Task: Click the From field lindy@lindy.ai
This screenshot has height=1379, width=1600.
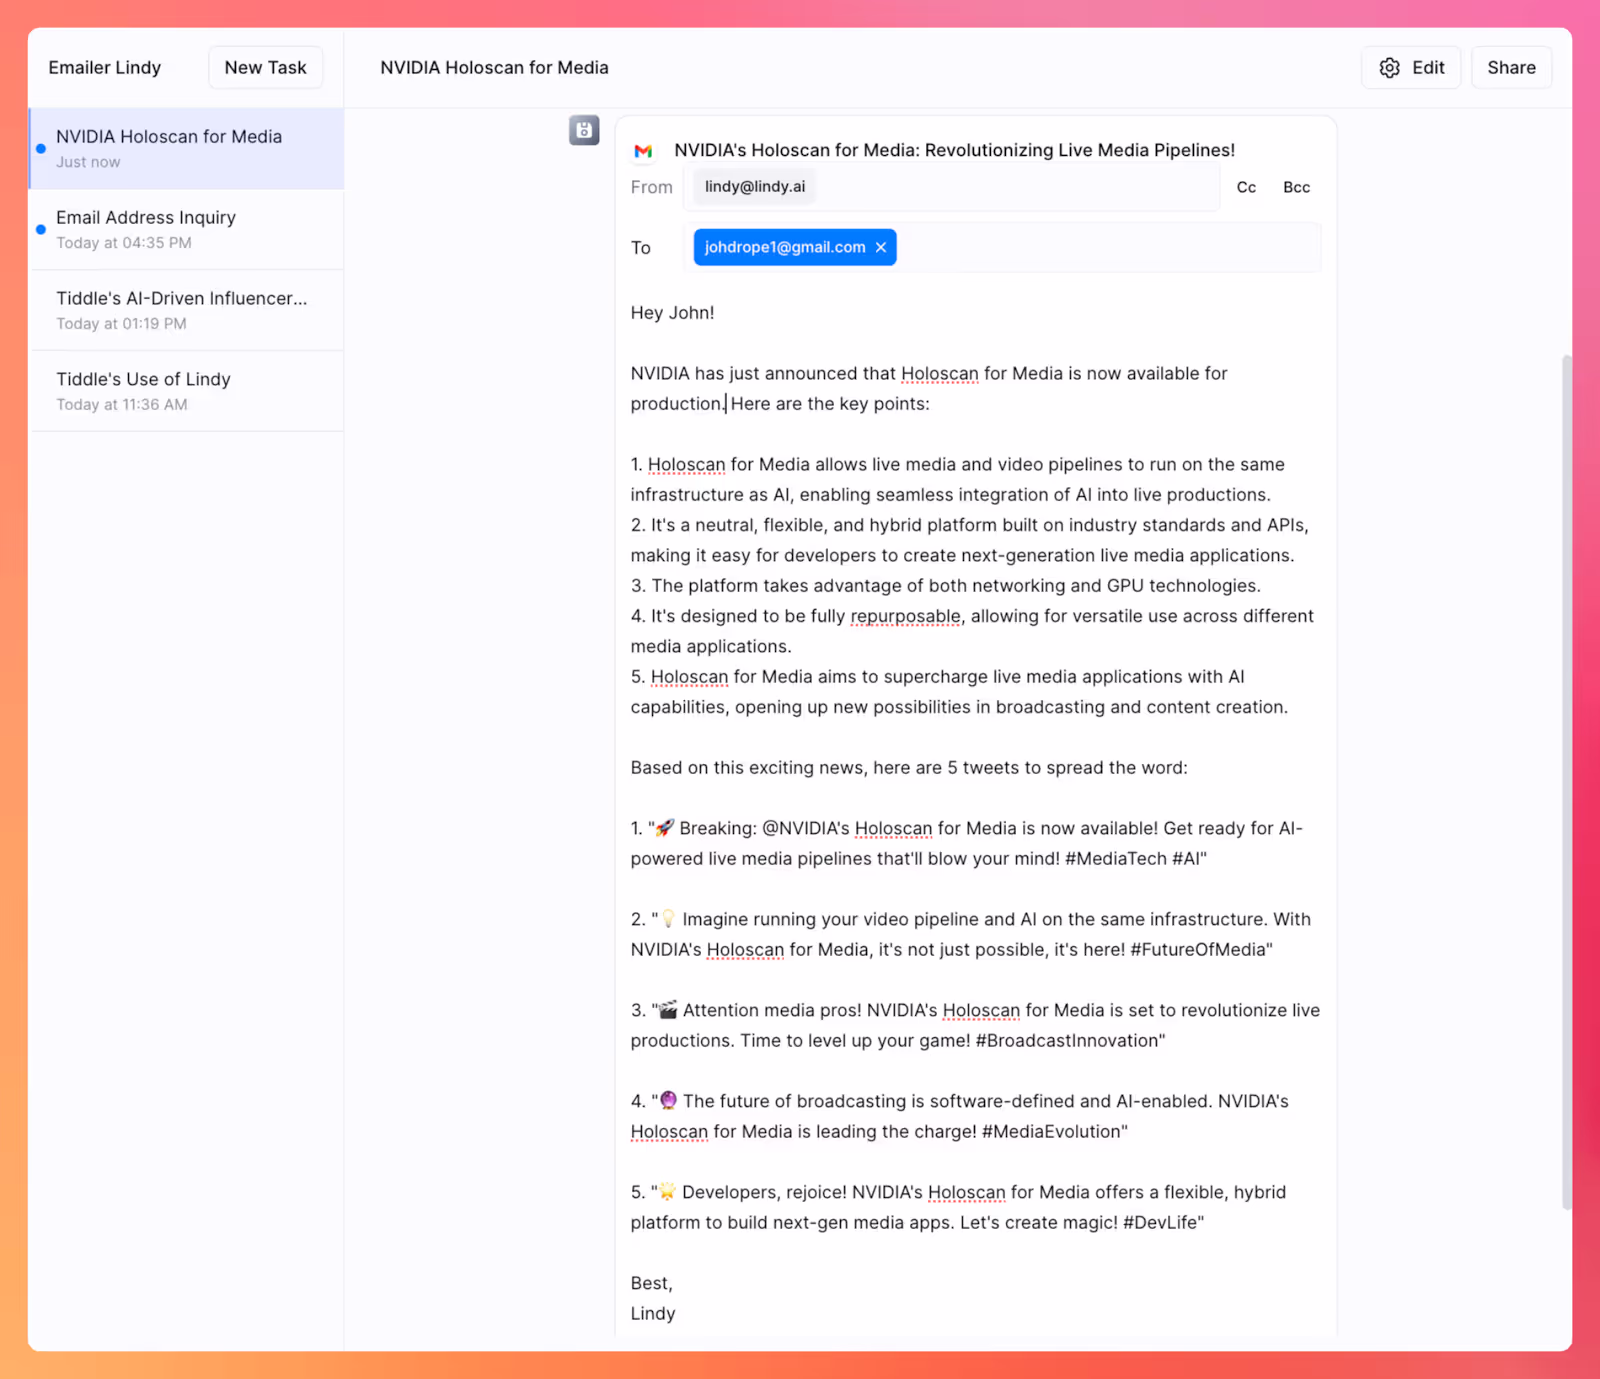Action: pos(755,187)
